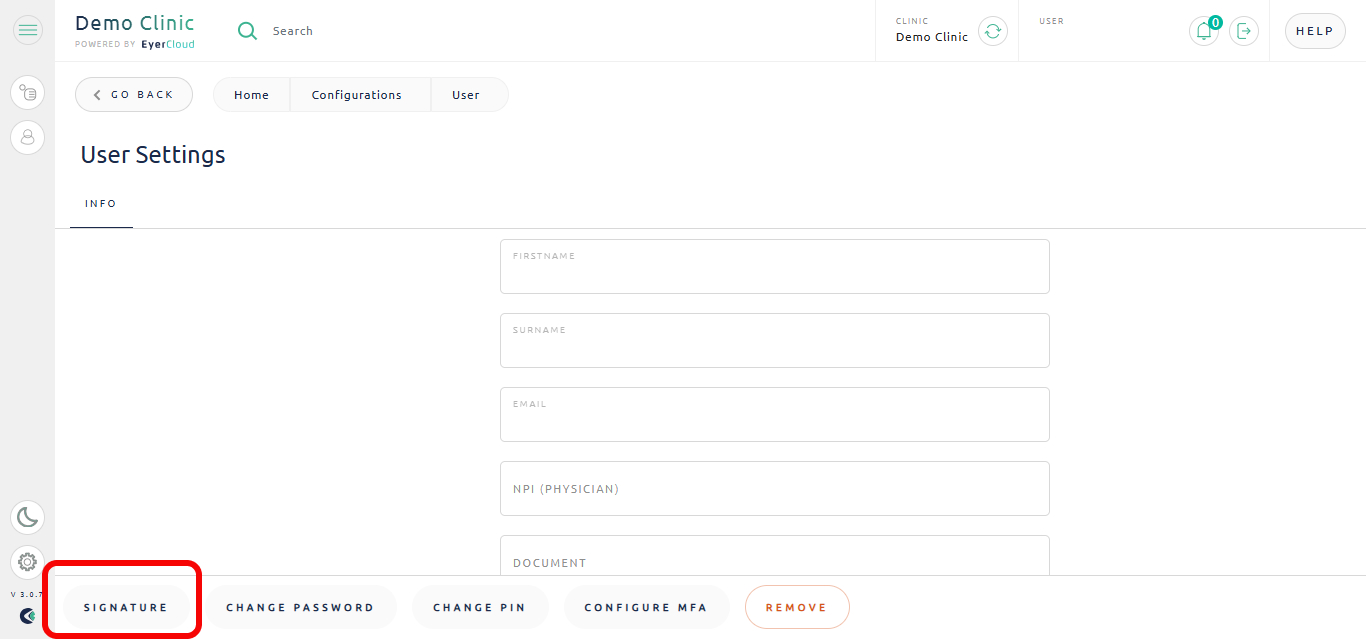Switch clinic using the refresh arrows icon

click(x=992, y=31)
